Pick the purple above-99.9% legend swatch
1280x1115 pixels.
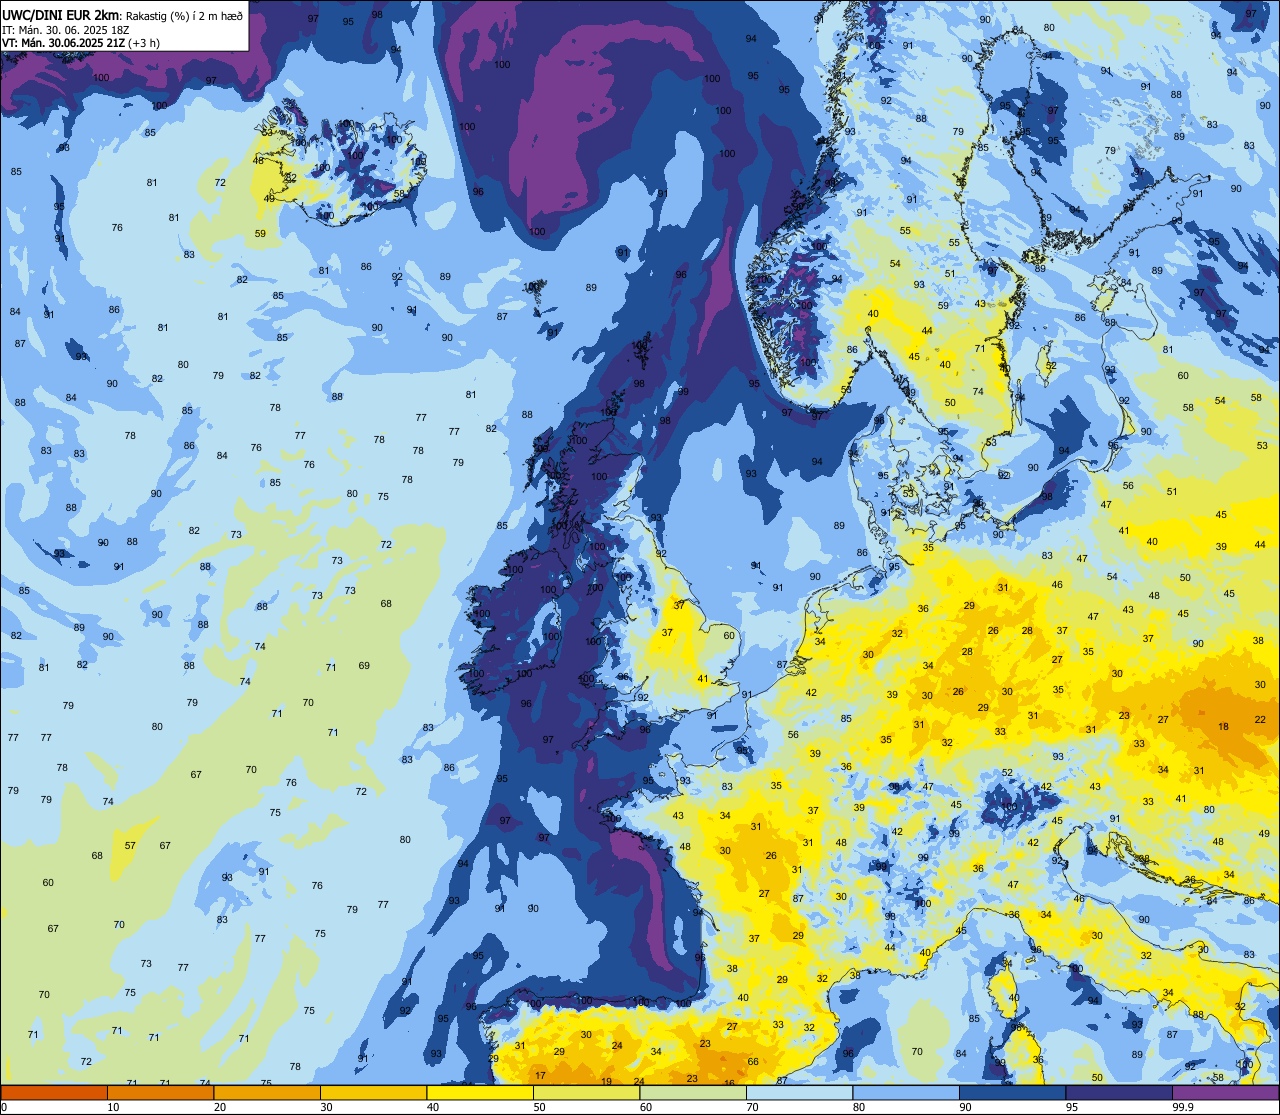pos(1225,1093)
